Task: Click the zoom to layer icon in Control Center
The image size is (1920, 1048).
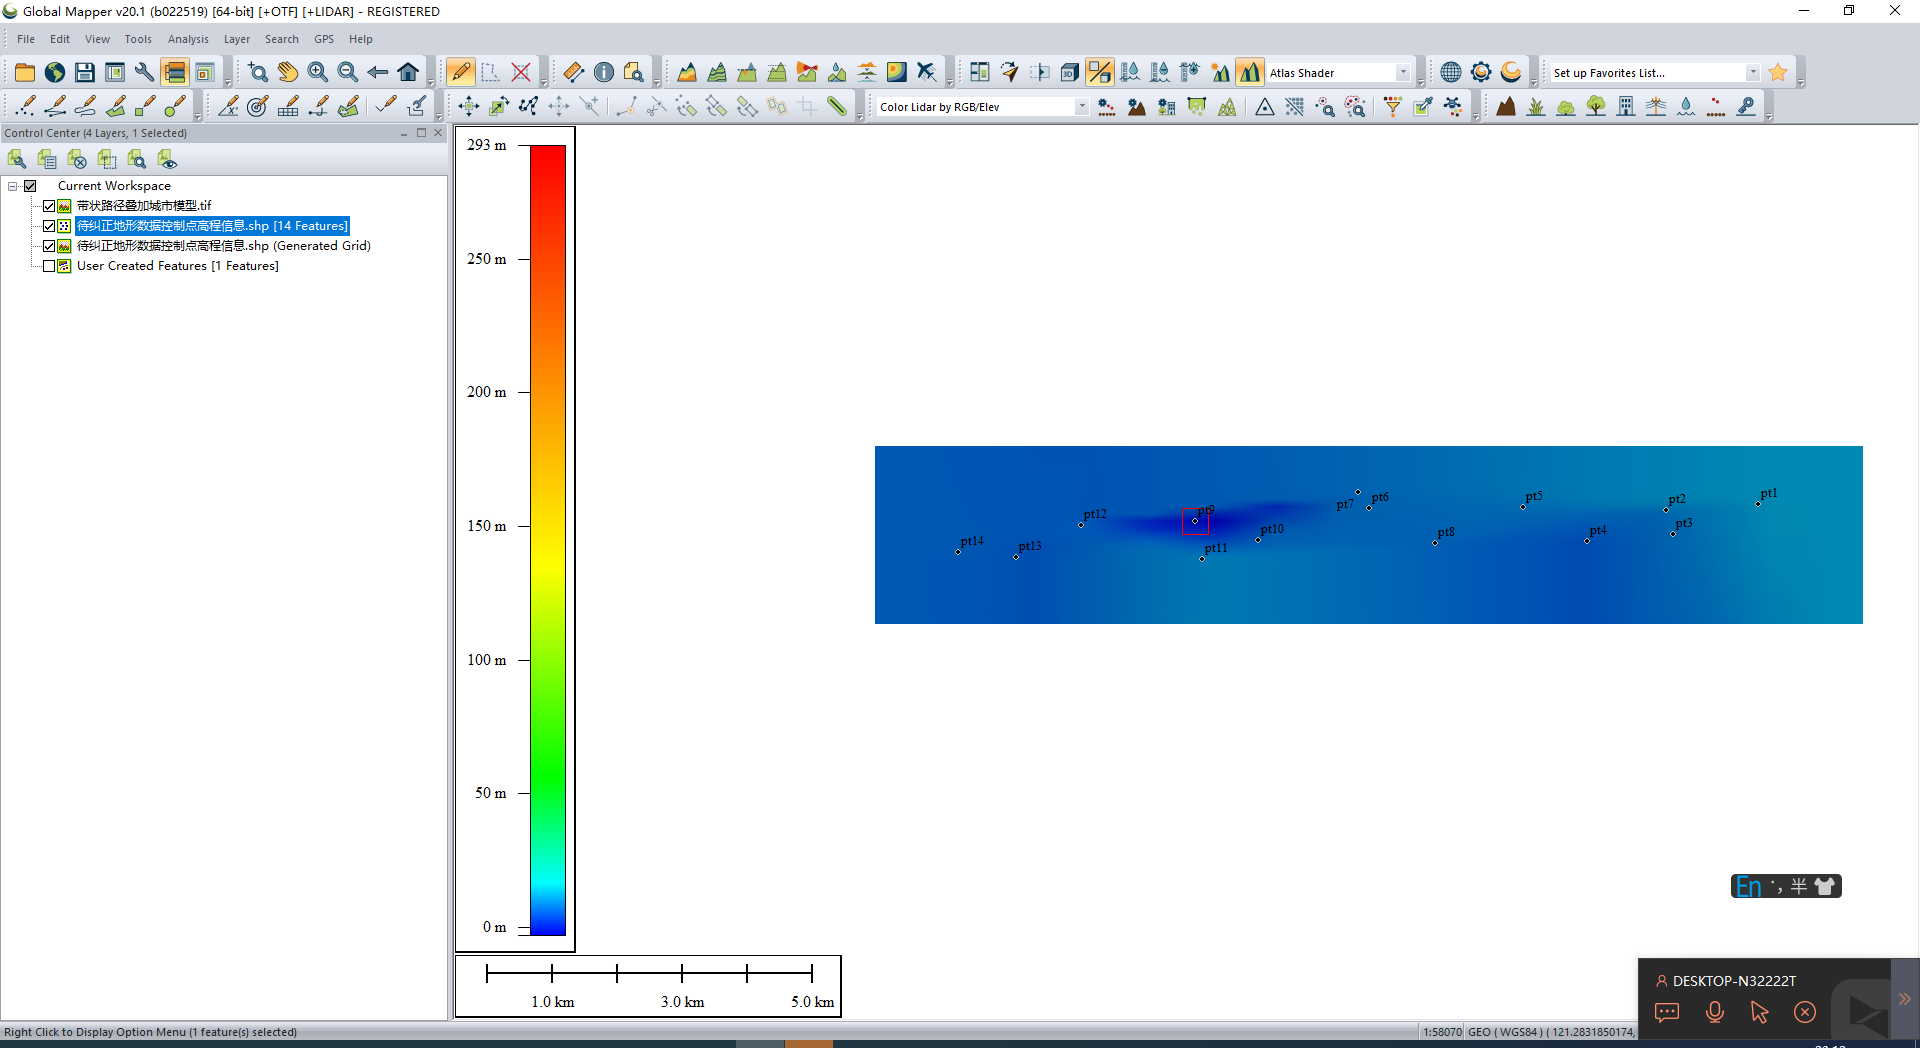Action: (137, 159)
